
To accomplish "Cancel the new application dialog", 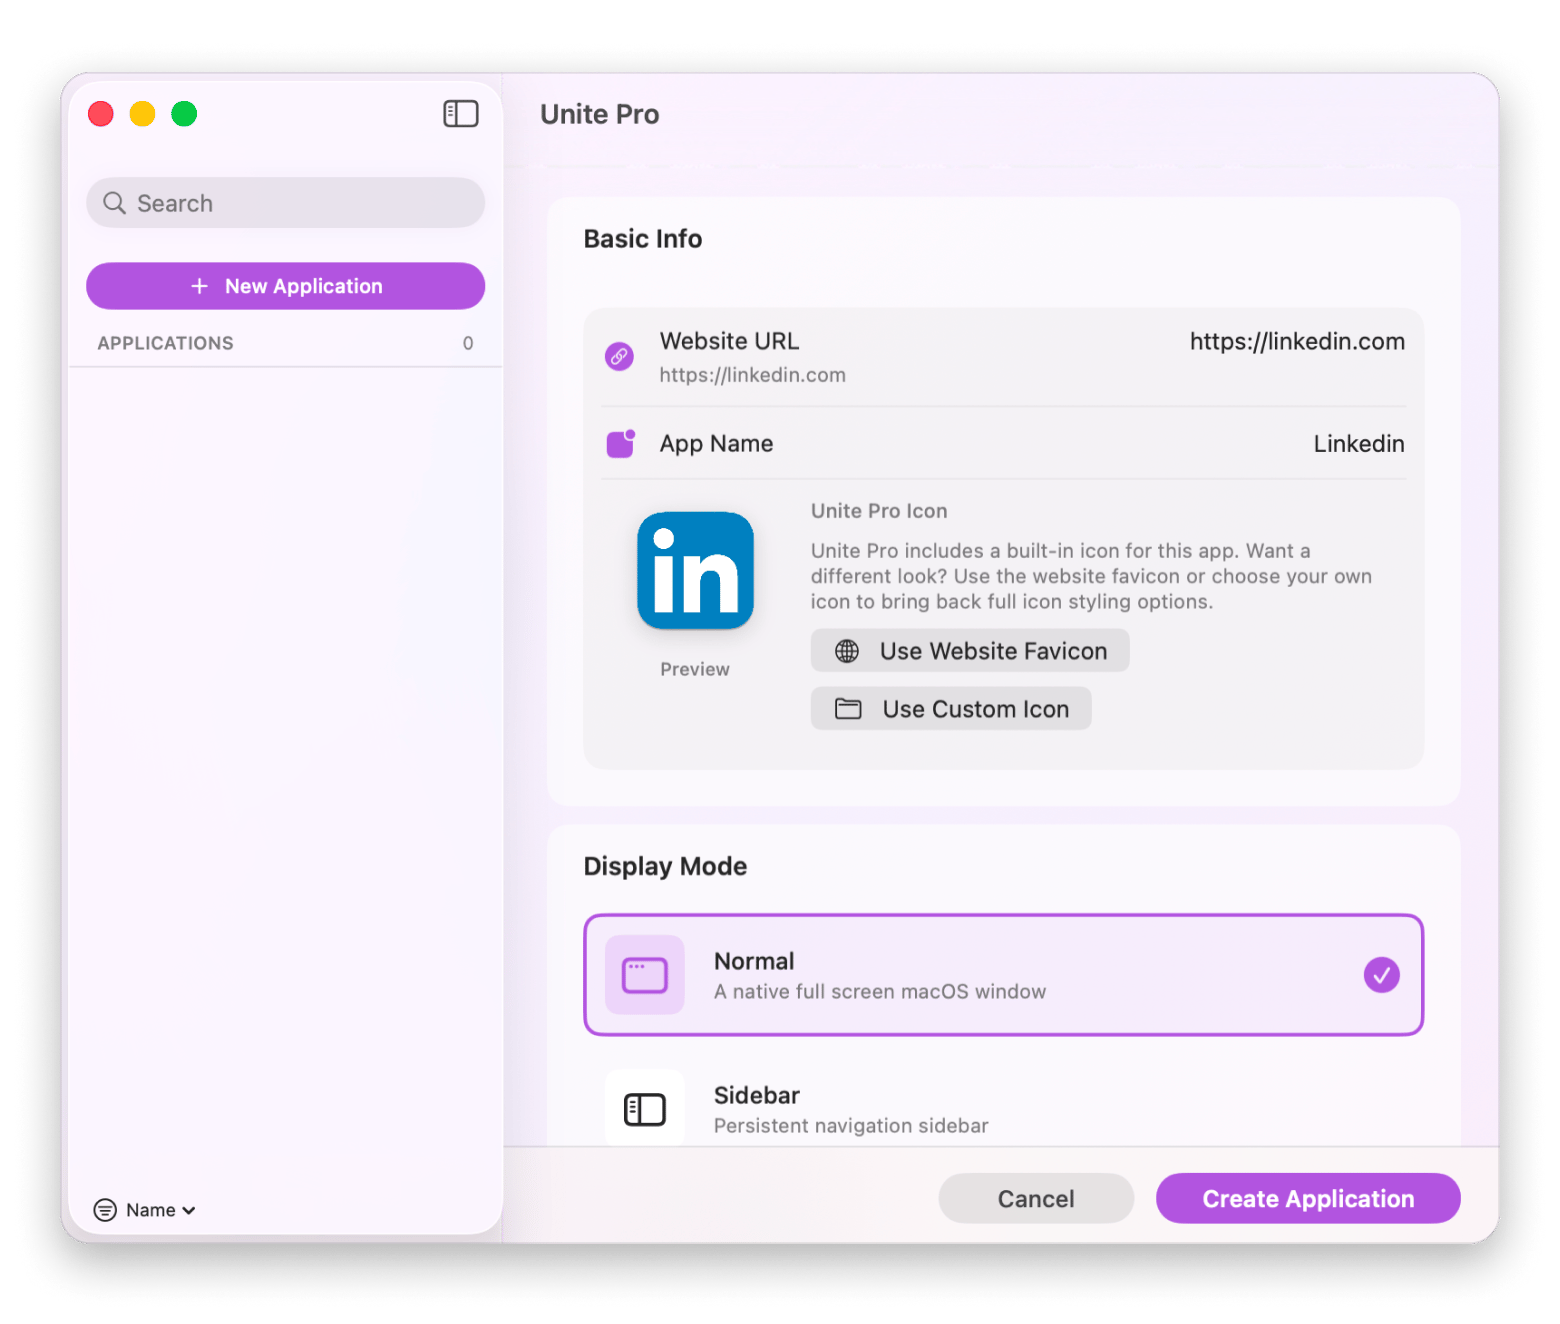I will click(1036, 1198).
